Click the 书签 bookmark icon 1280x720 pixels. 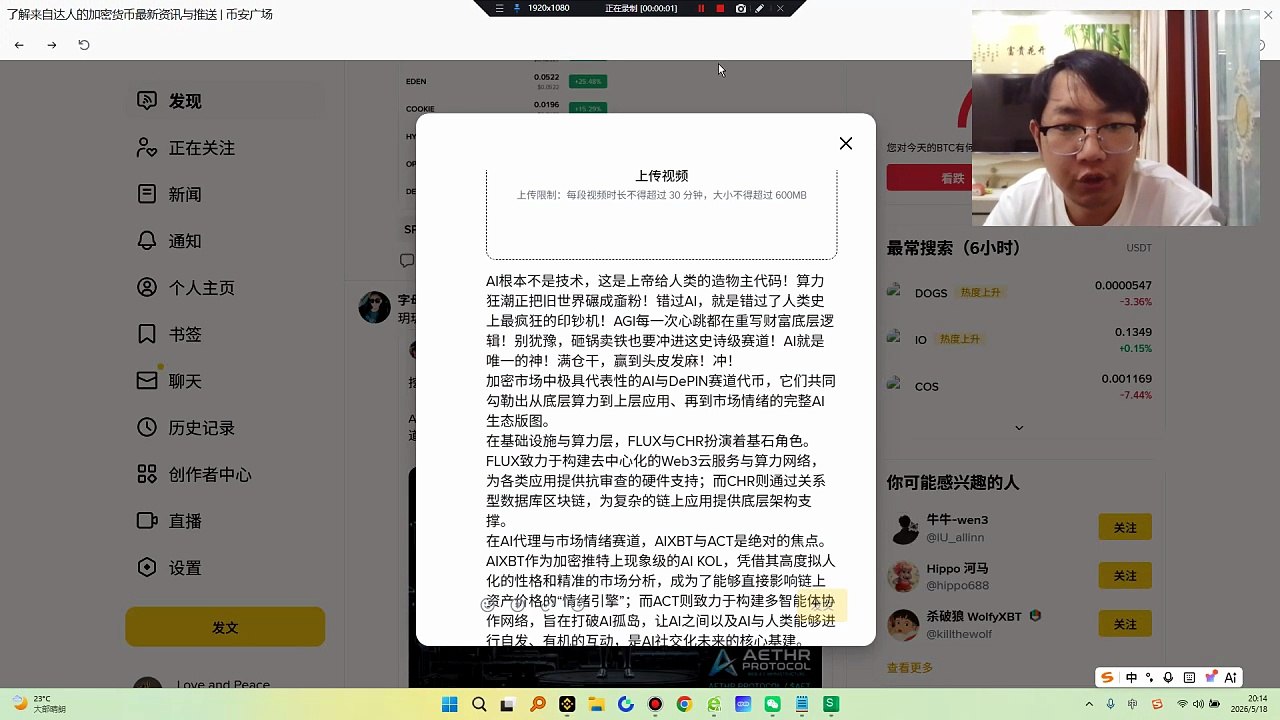pos(147,334)
